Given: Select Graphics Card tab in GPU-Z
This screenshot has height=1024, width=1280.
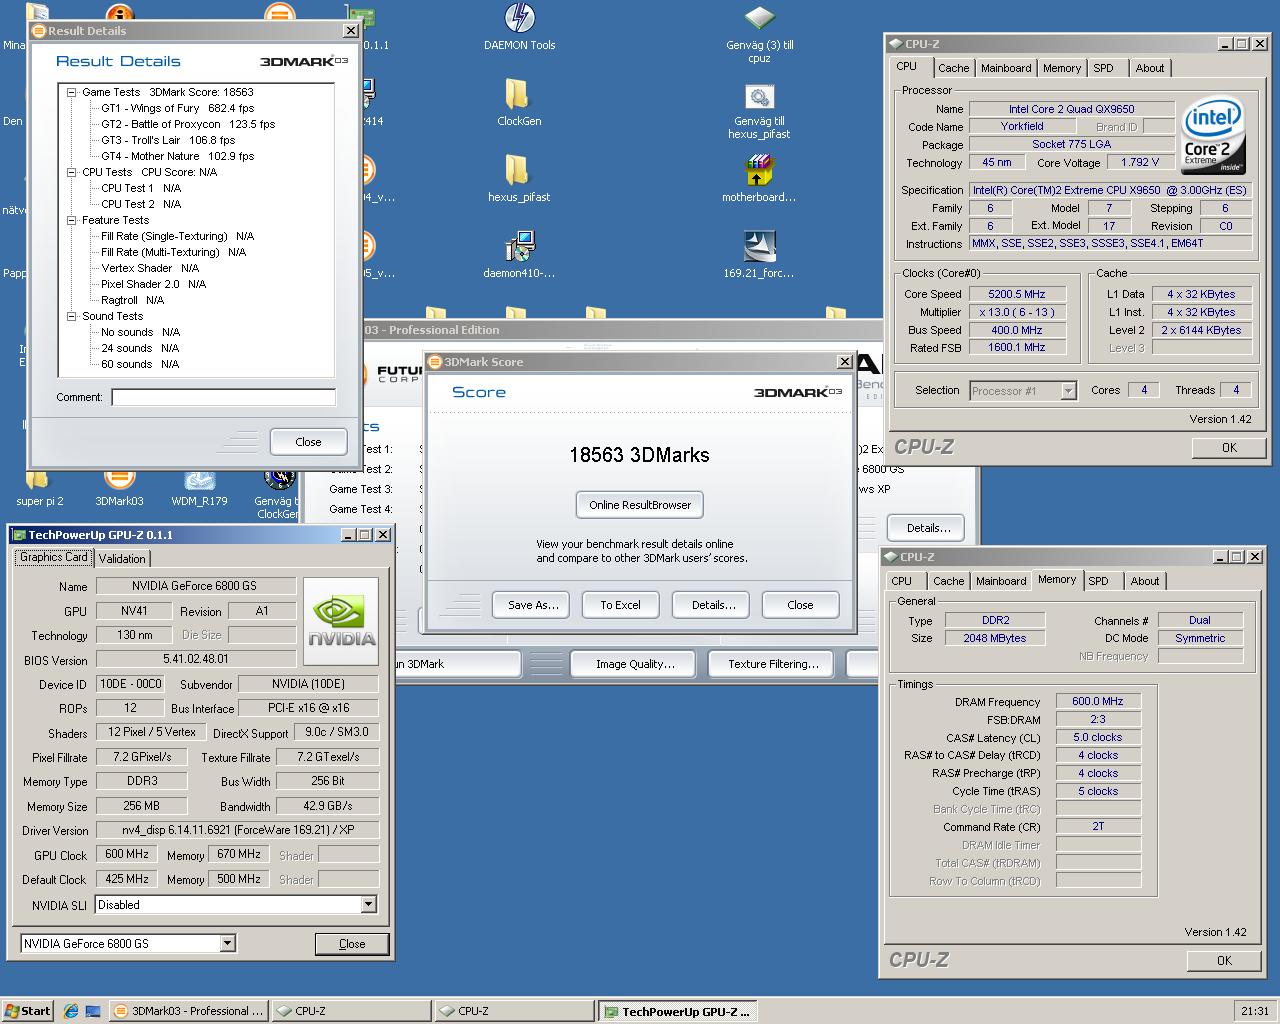Looking at the screenshot, I should click(54, 557).
